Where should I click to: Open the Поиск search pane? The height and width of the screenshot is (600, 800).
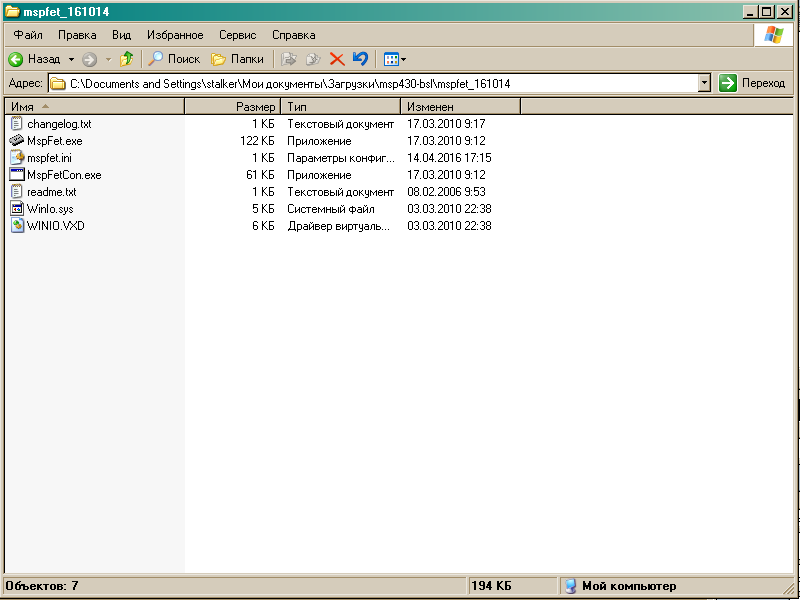click(x=174, y=59)
